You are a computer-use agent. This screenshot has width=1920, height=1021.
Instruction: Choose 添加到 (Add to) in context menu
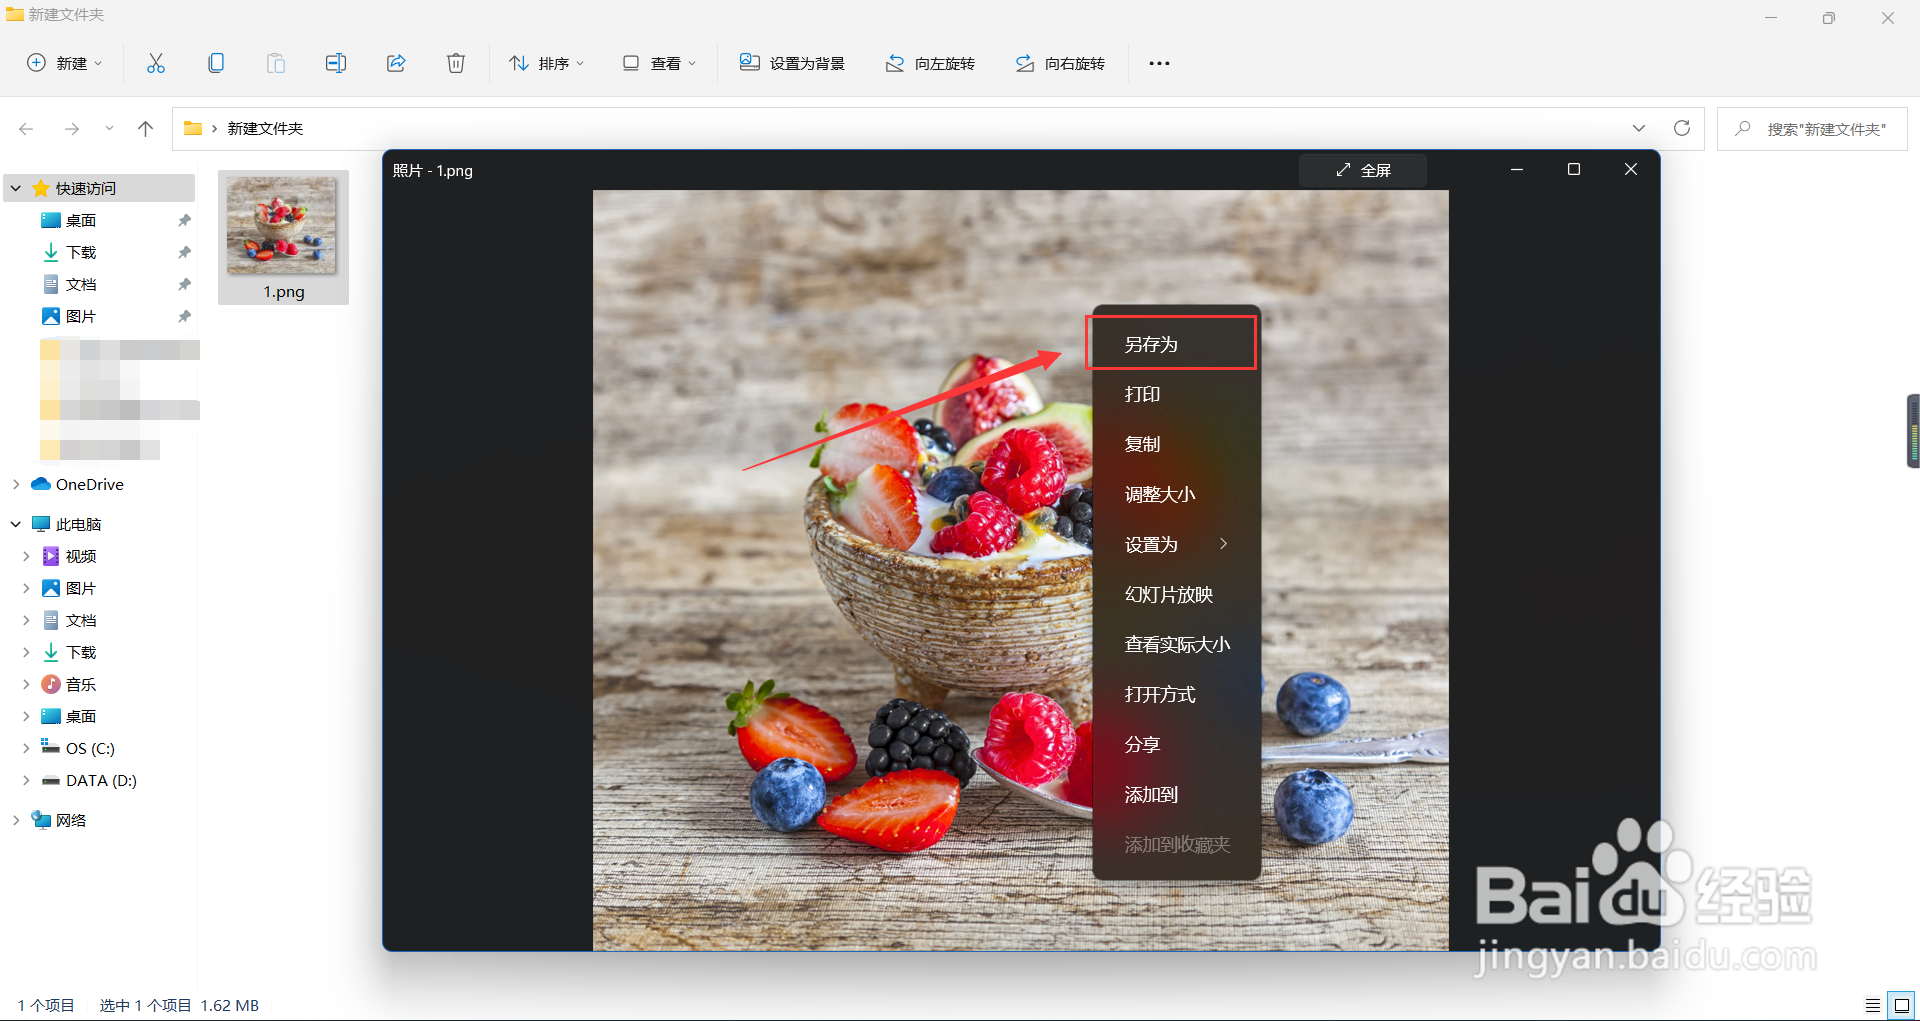(x=1176, y=794)
